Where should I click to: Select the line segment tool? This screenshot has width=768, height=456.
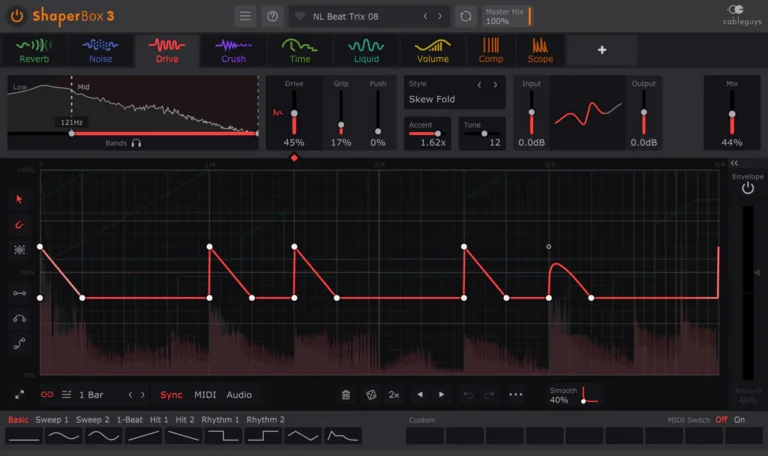coord(19,293)
